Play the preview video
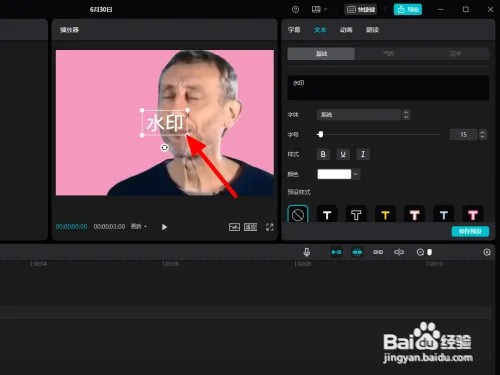Image resolution: width=500 pixels, height=375 pixels. [x=164, y=227]
